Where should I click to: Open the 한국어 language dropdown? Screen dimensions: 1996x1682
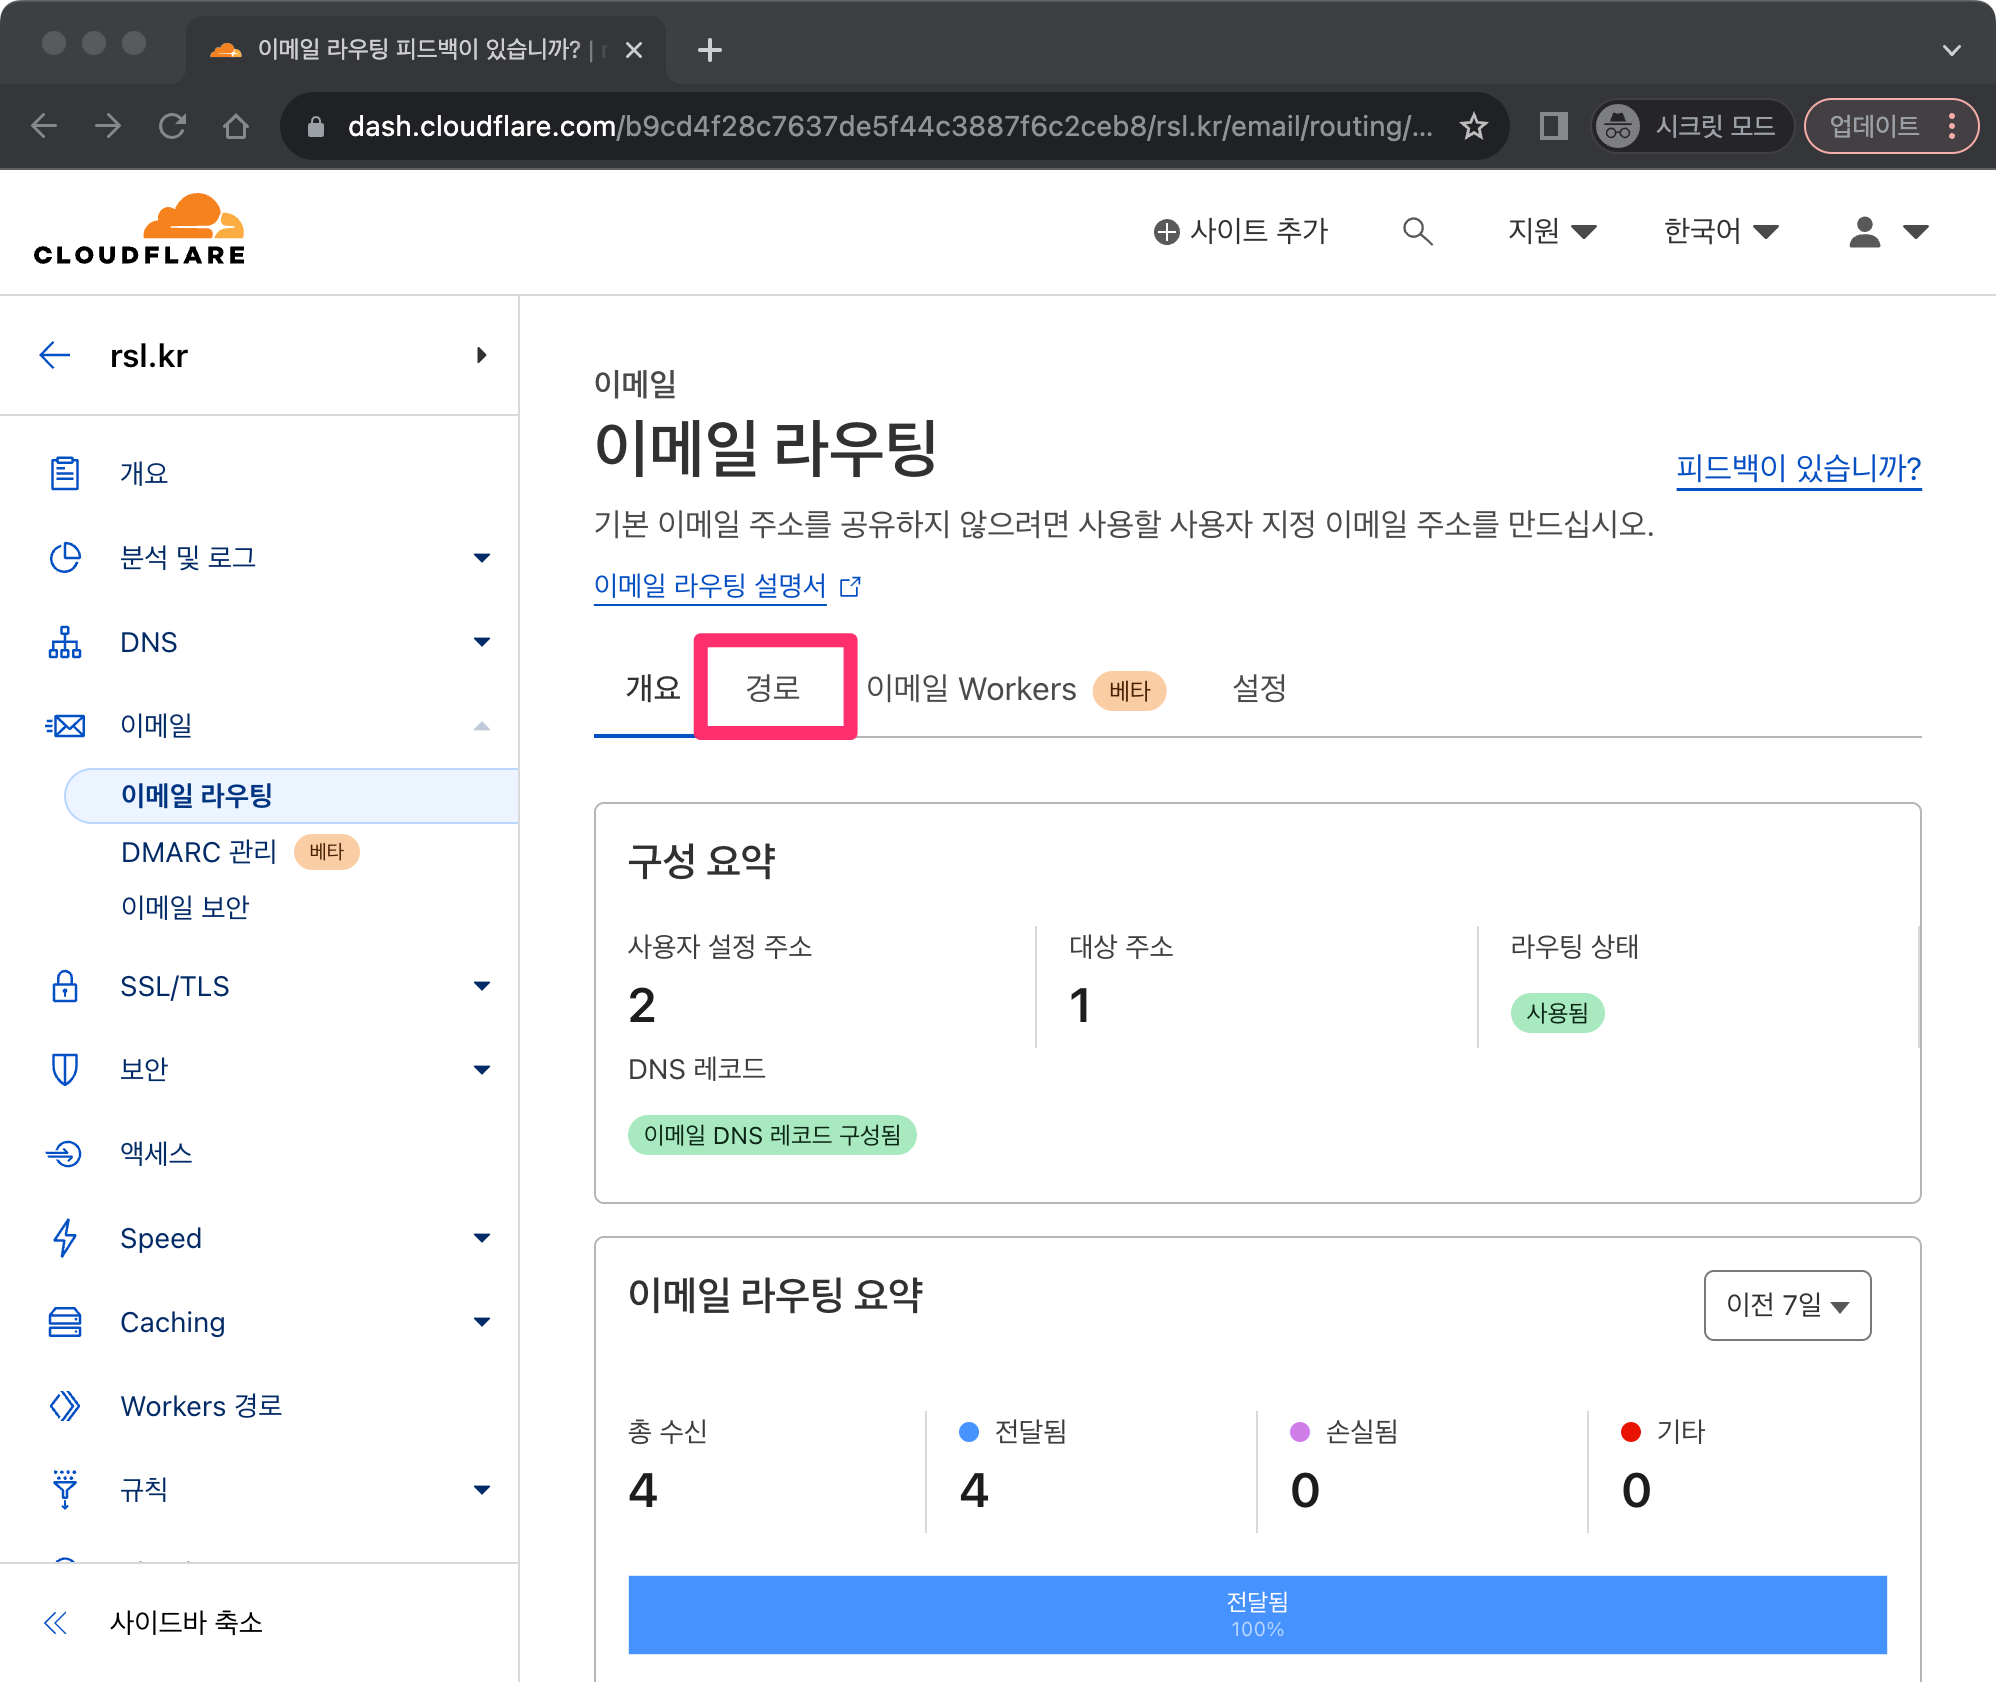click(1720, 231)
